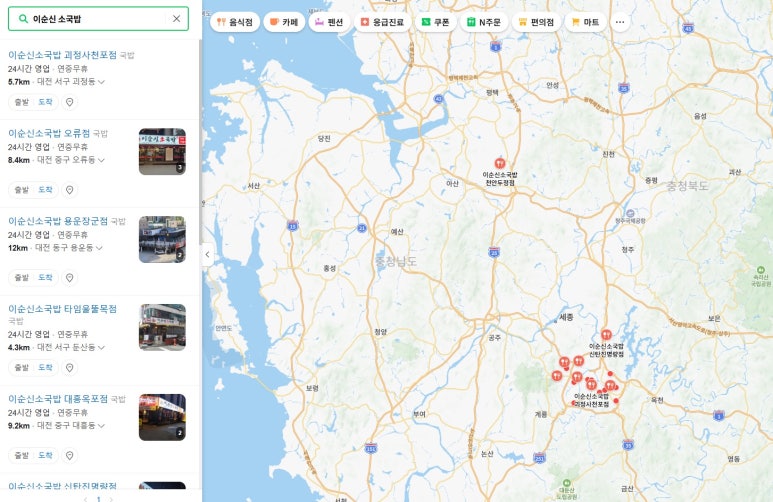This screenshot has height=502, width=773.
Task: Click the 당진 city label on map
Action: click(324, 139)
